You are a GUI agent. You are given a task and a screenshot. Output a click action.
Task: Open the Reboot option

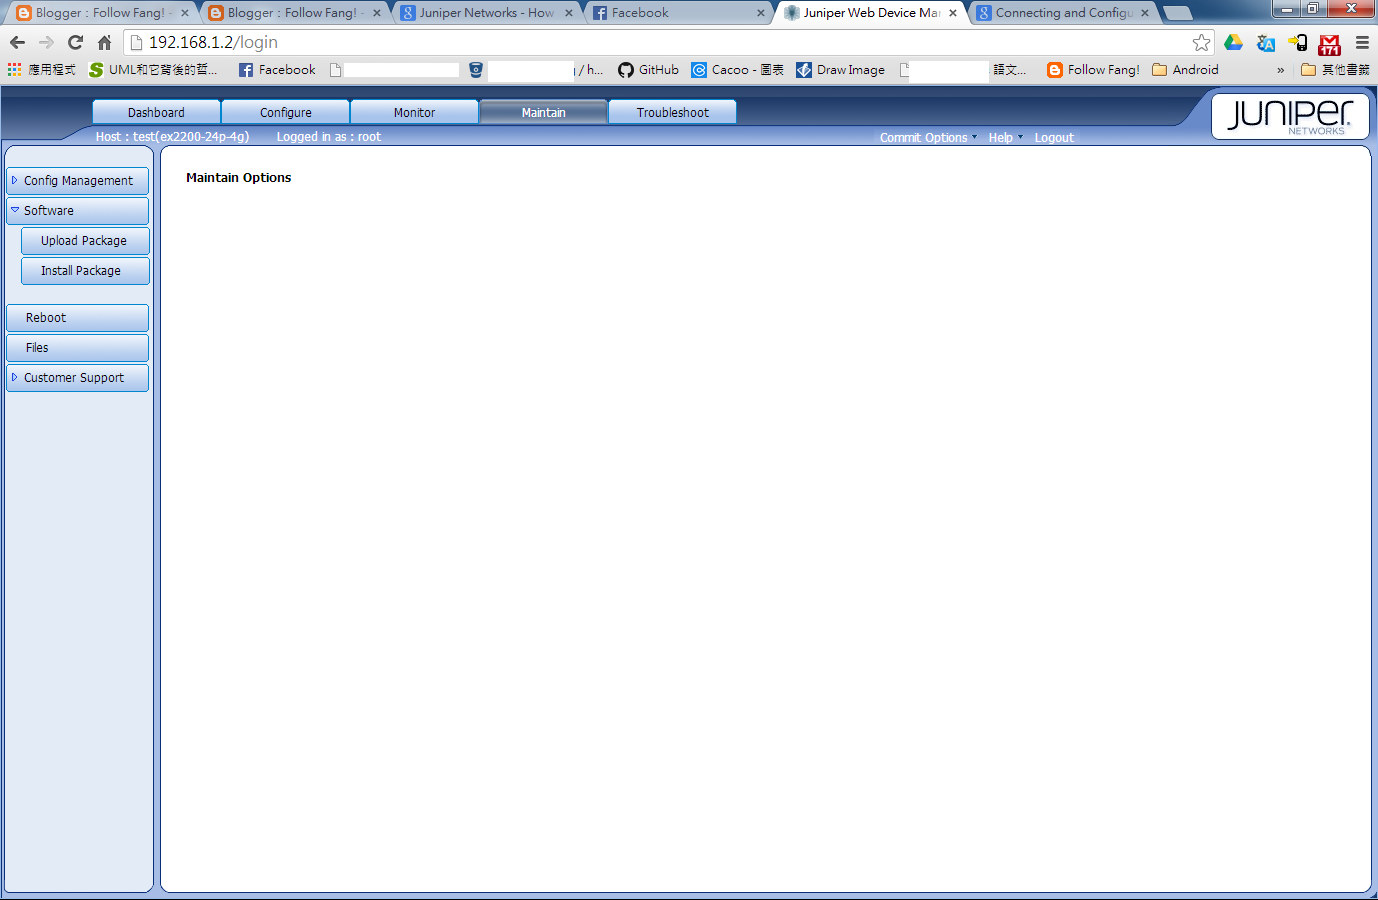click(x=78, y=318)
